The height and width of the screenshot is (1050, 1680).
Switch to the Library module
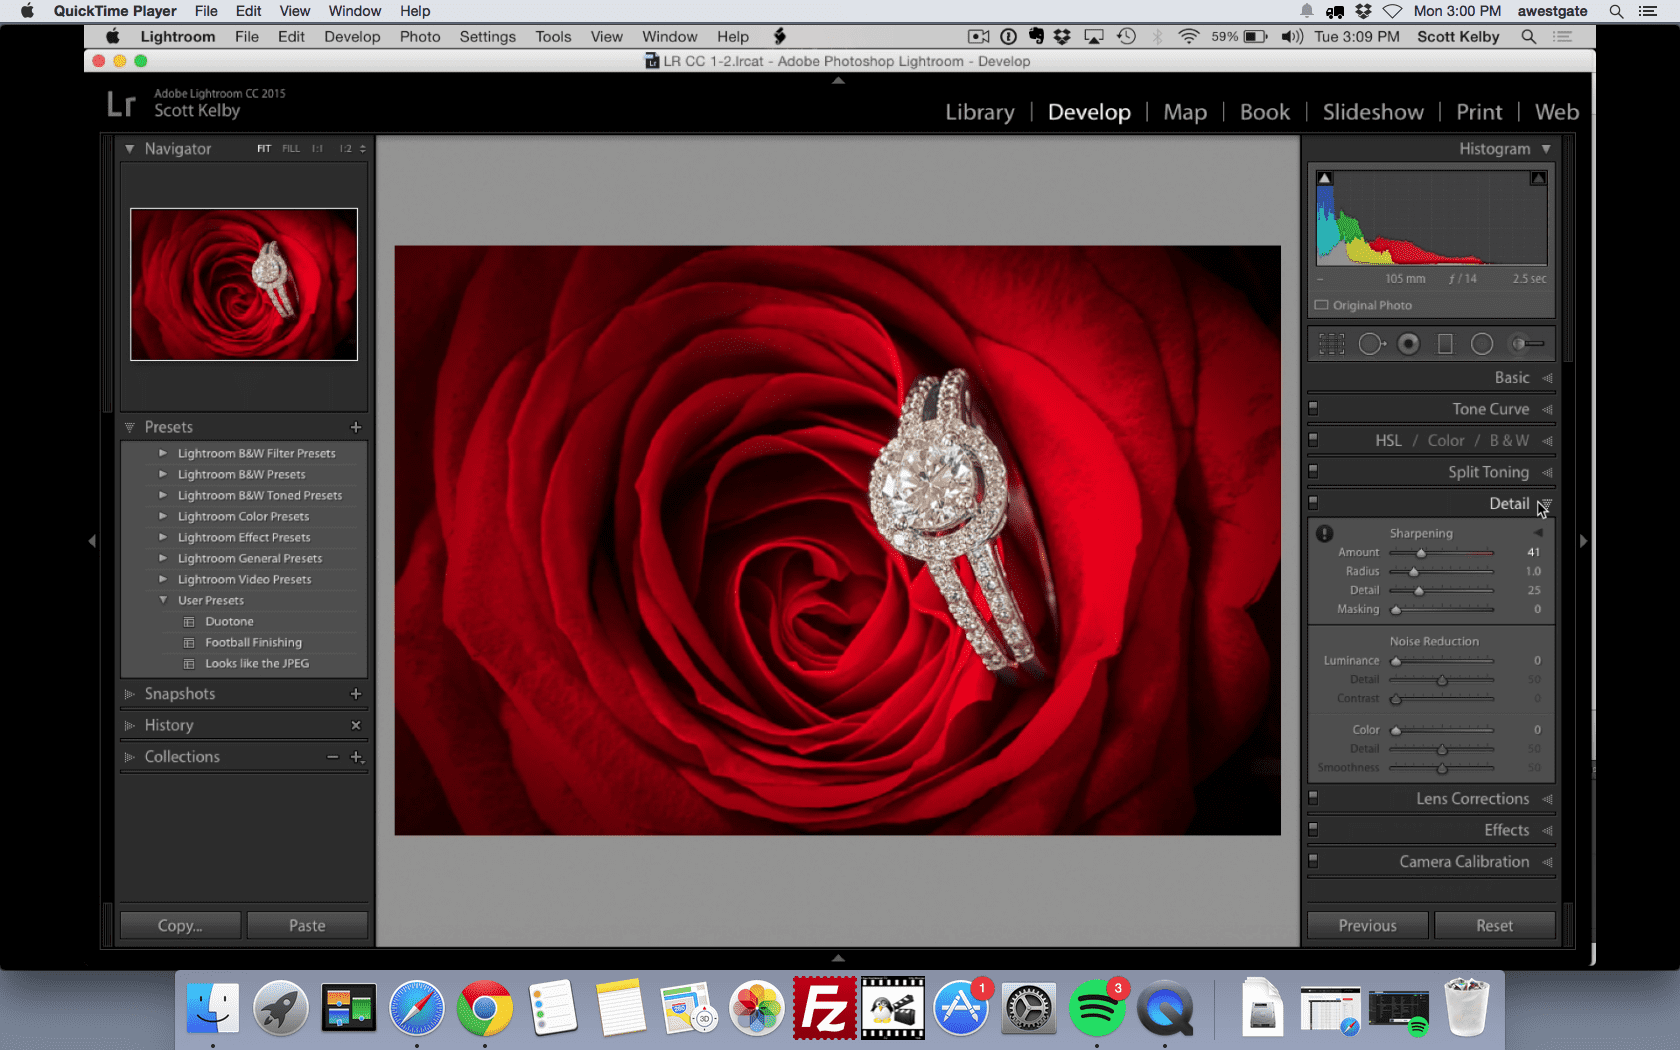point(979,112)
